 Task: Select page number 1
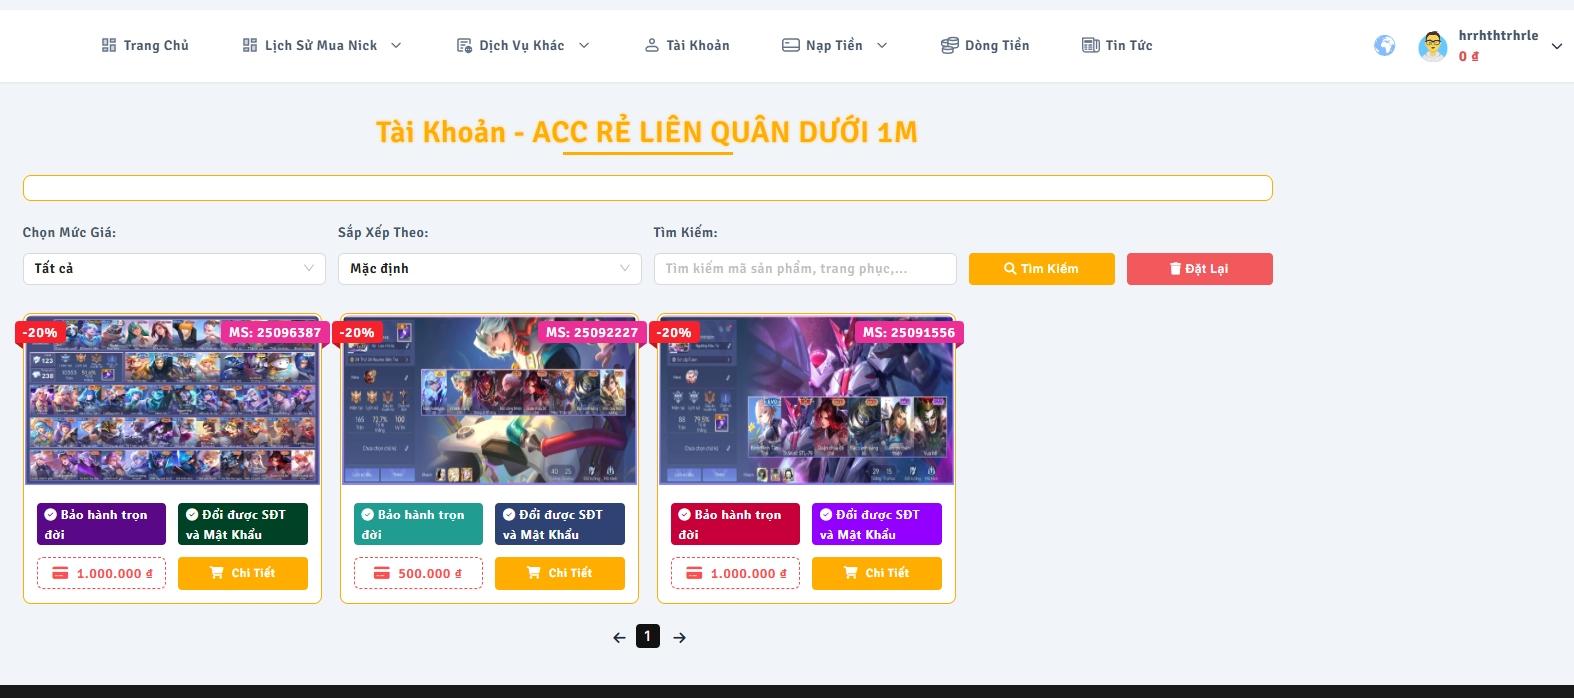648,636
